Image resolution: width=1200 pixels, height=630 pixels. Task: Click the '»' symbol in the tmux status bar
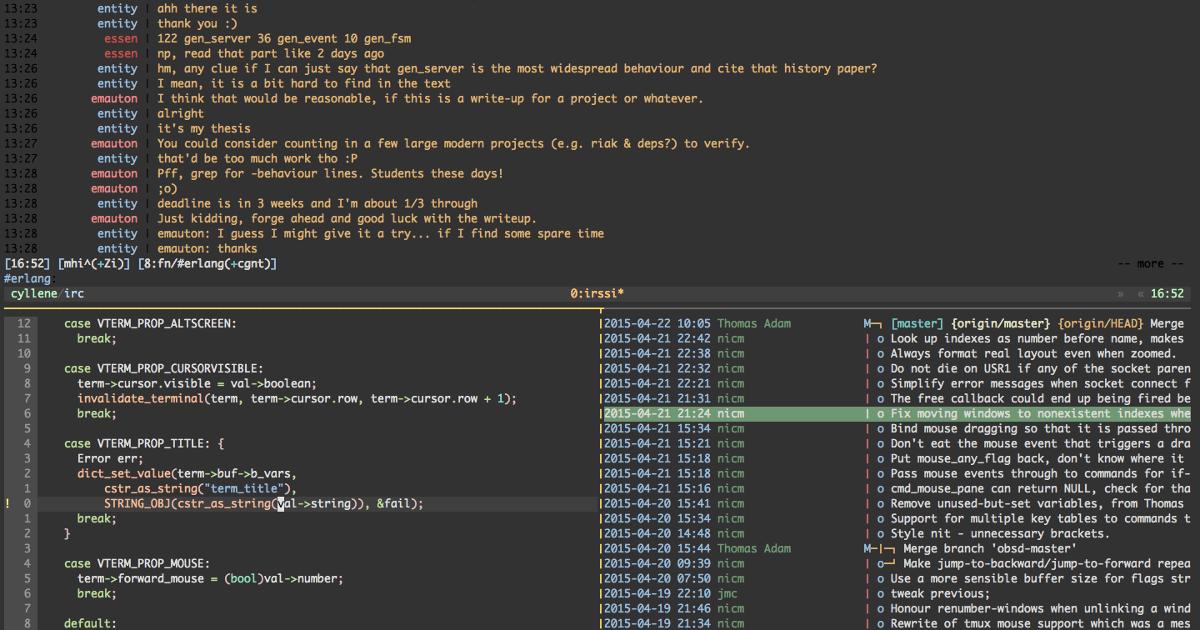1120,294
